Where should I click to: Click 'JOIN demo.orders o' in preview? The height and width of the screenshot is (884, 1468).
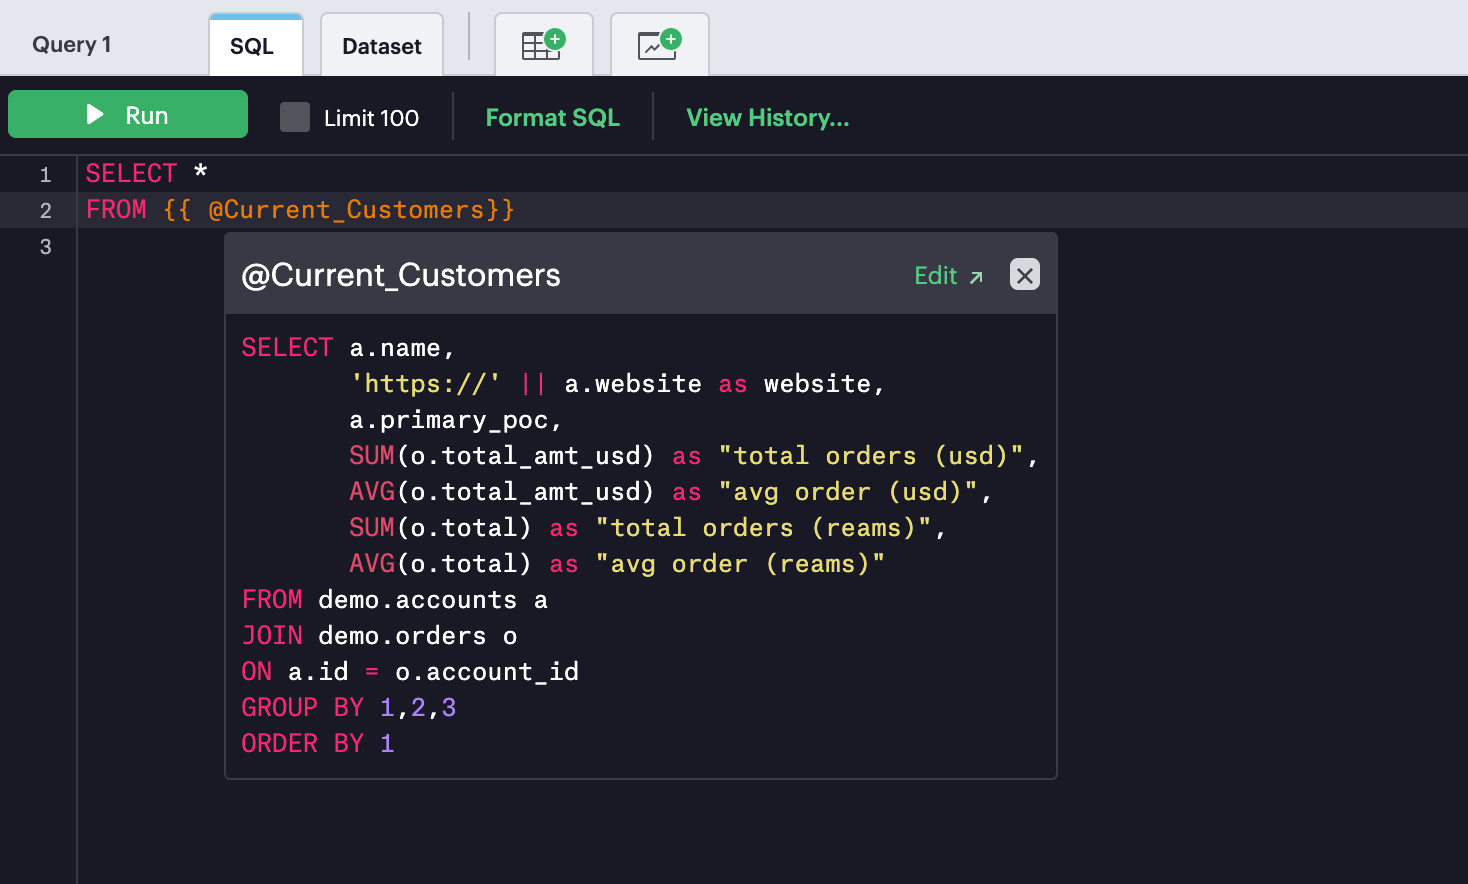(x=380, y=636)
